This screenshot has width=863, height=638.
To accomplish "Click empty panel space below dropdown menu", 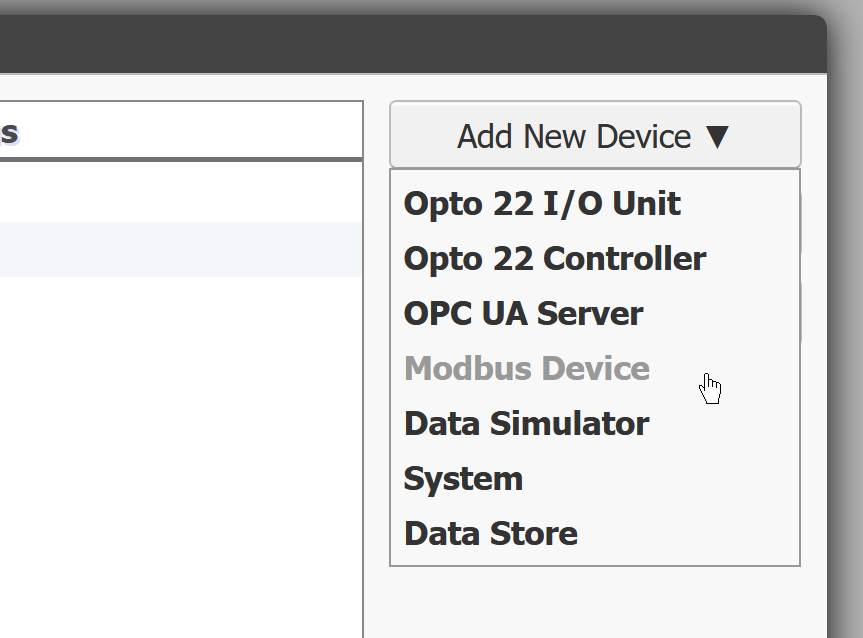I will pos(595,603).
